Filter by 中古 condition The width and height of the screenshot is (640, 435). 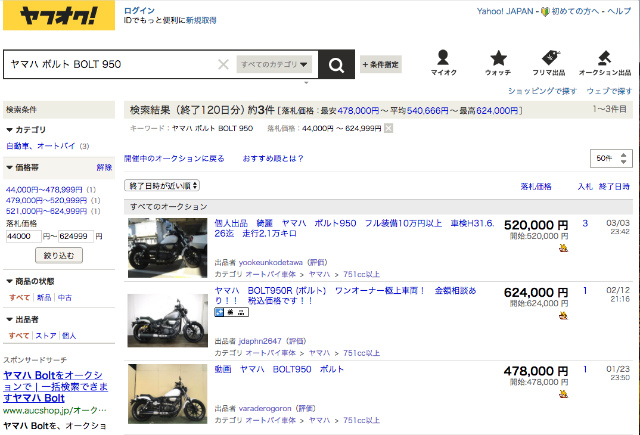[x=64, y=297]
